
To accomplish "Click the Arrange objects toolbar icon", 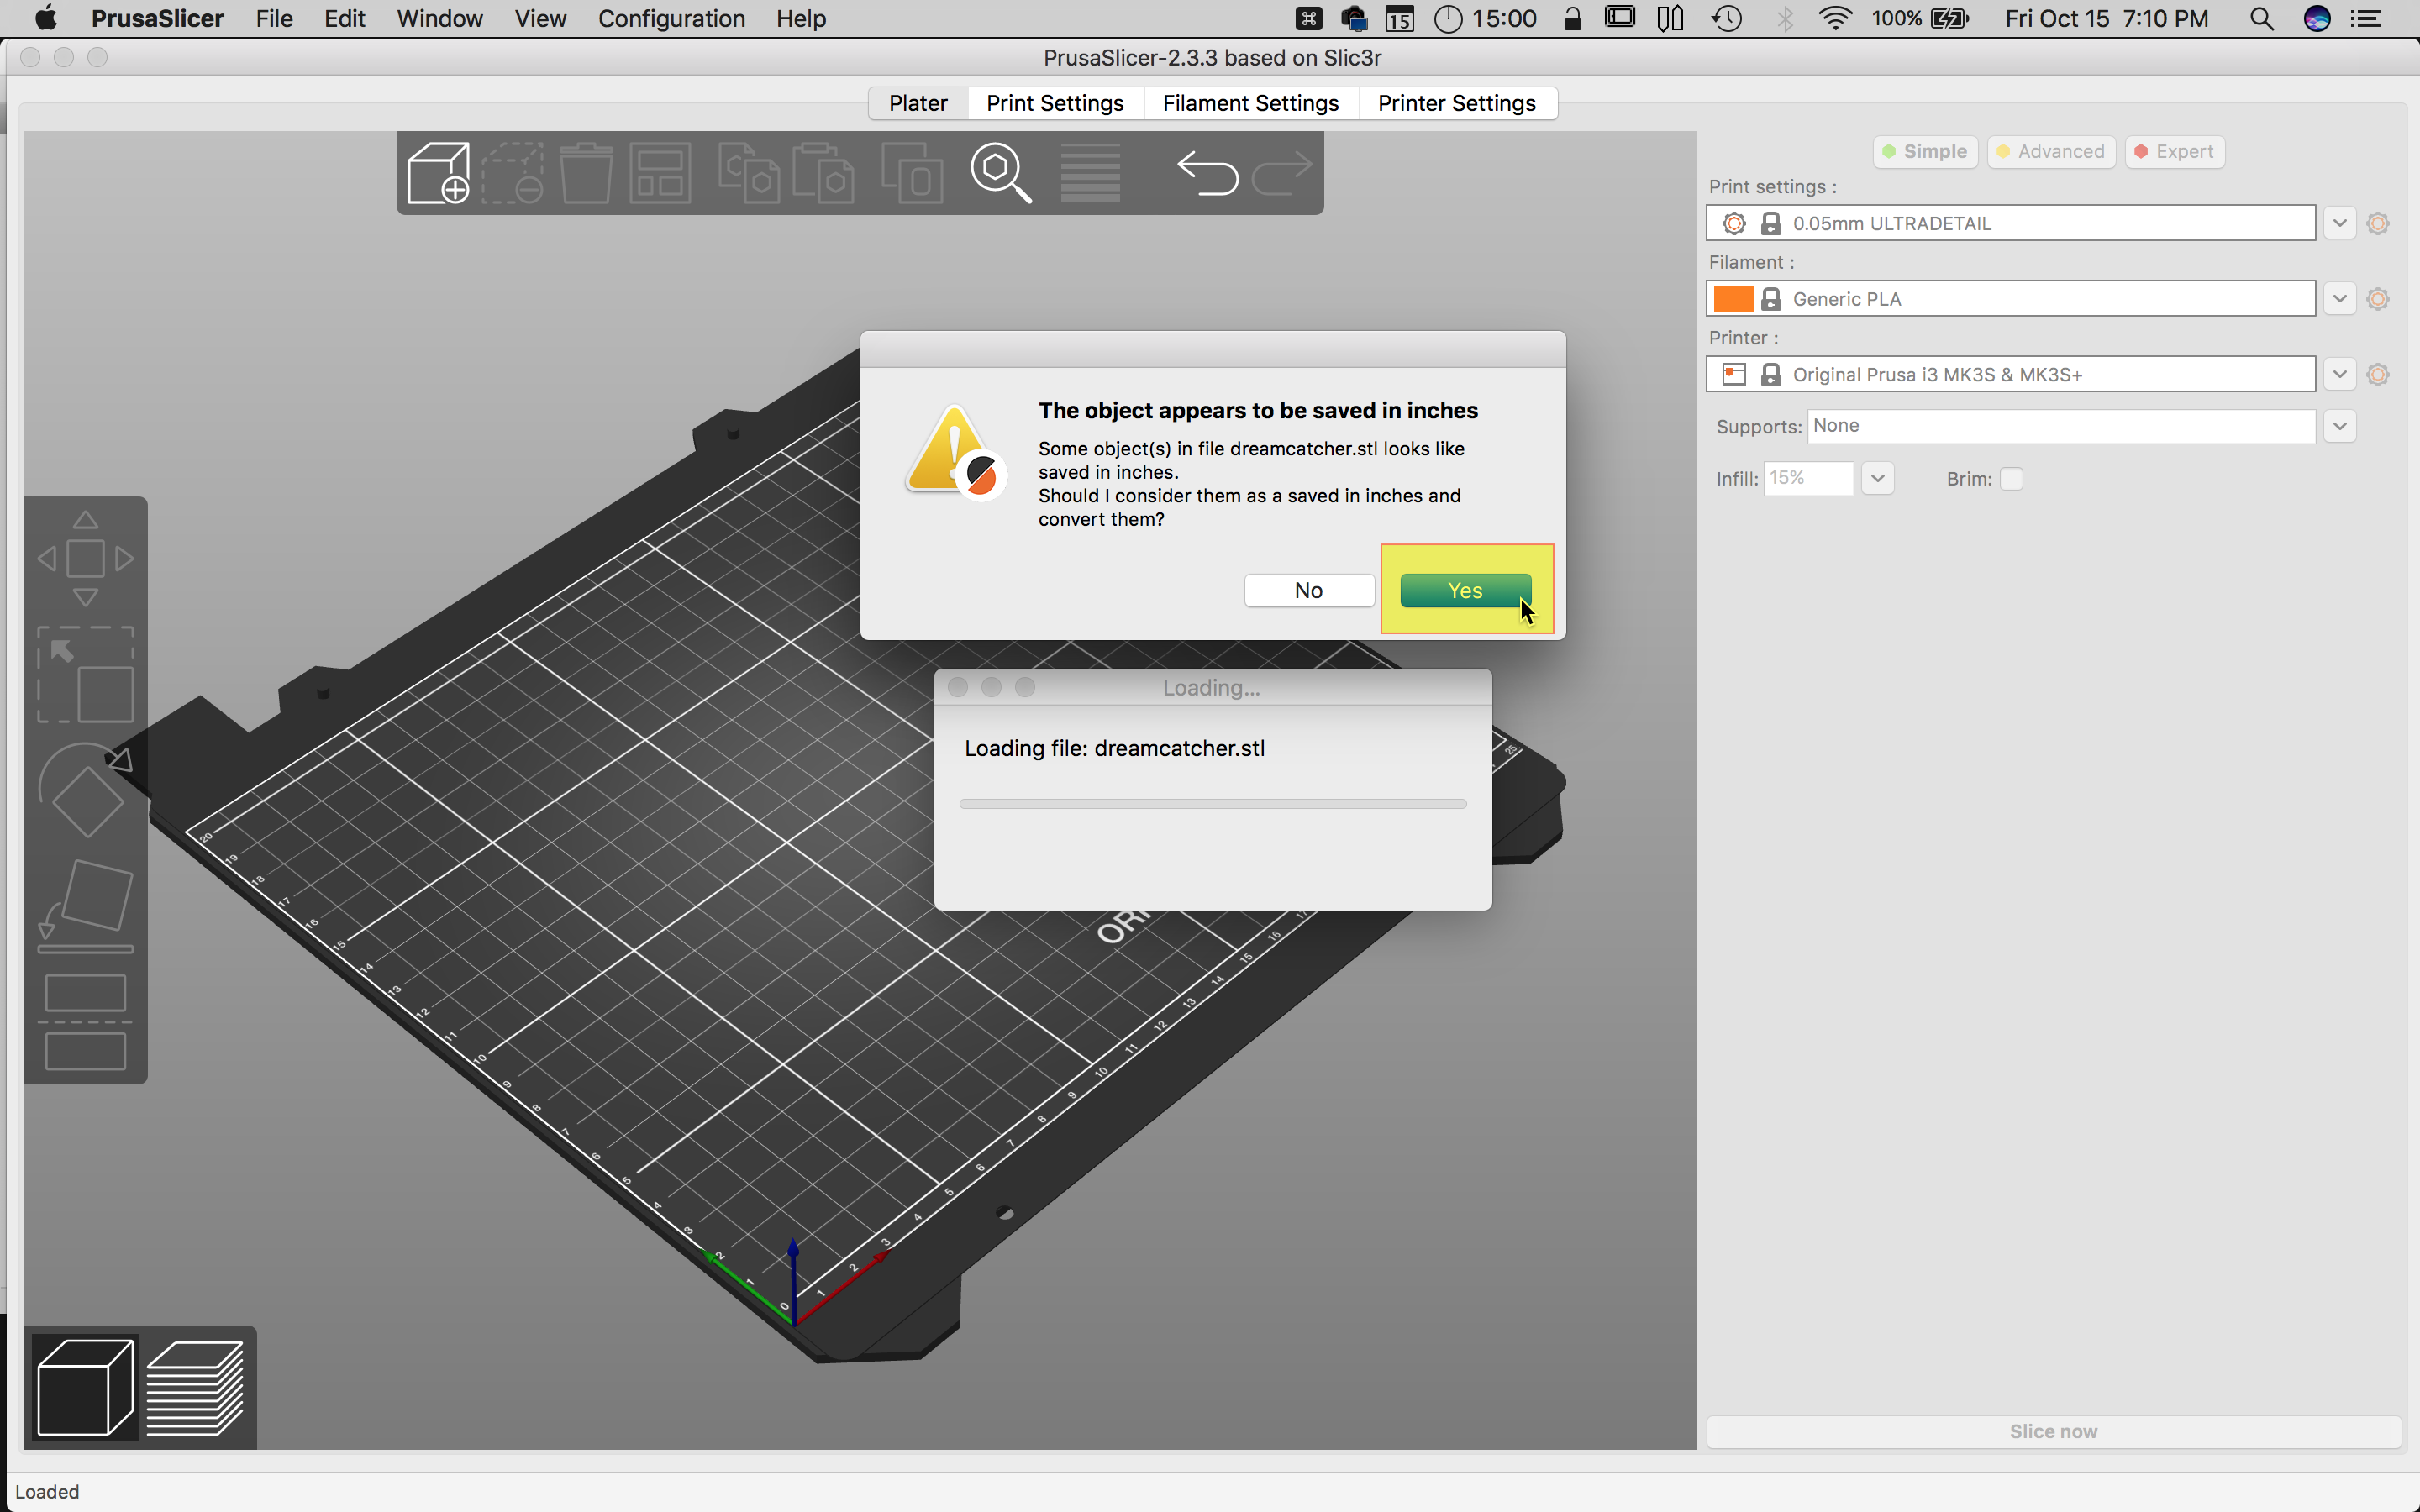I will coord(660,173).
